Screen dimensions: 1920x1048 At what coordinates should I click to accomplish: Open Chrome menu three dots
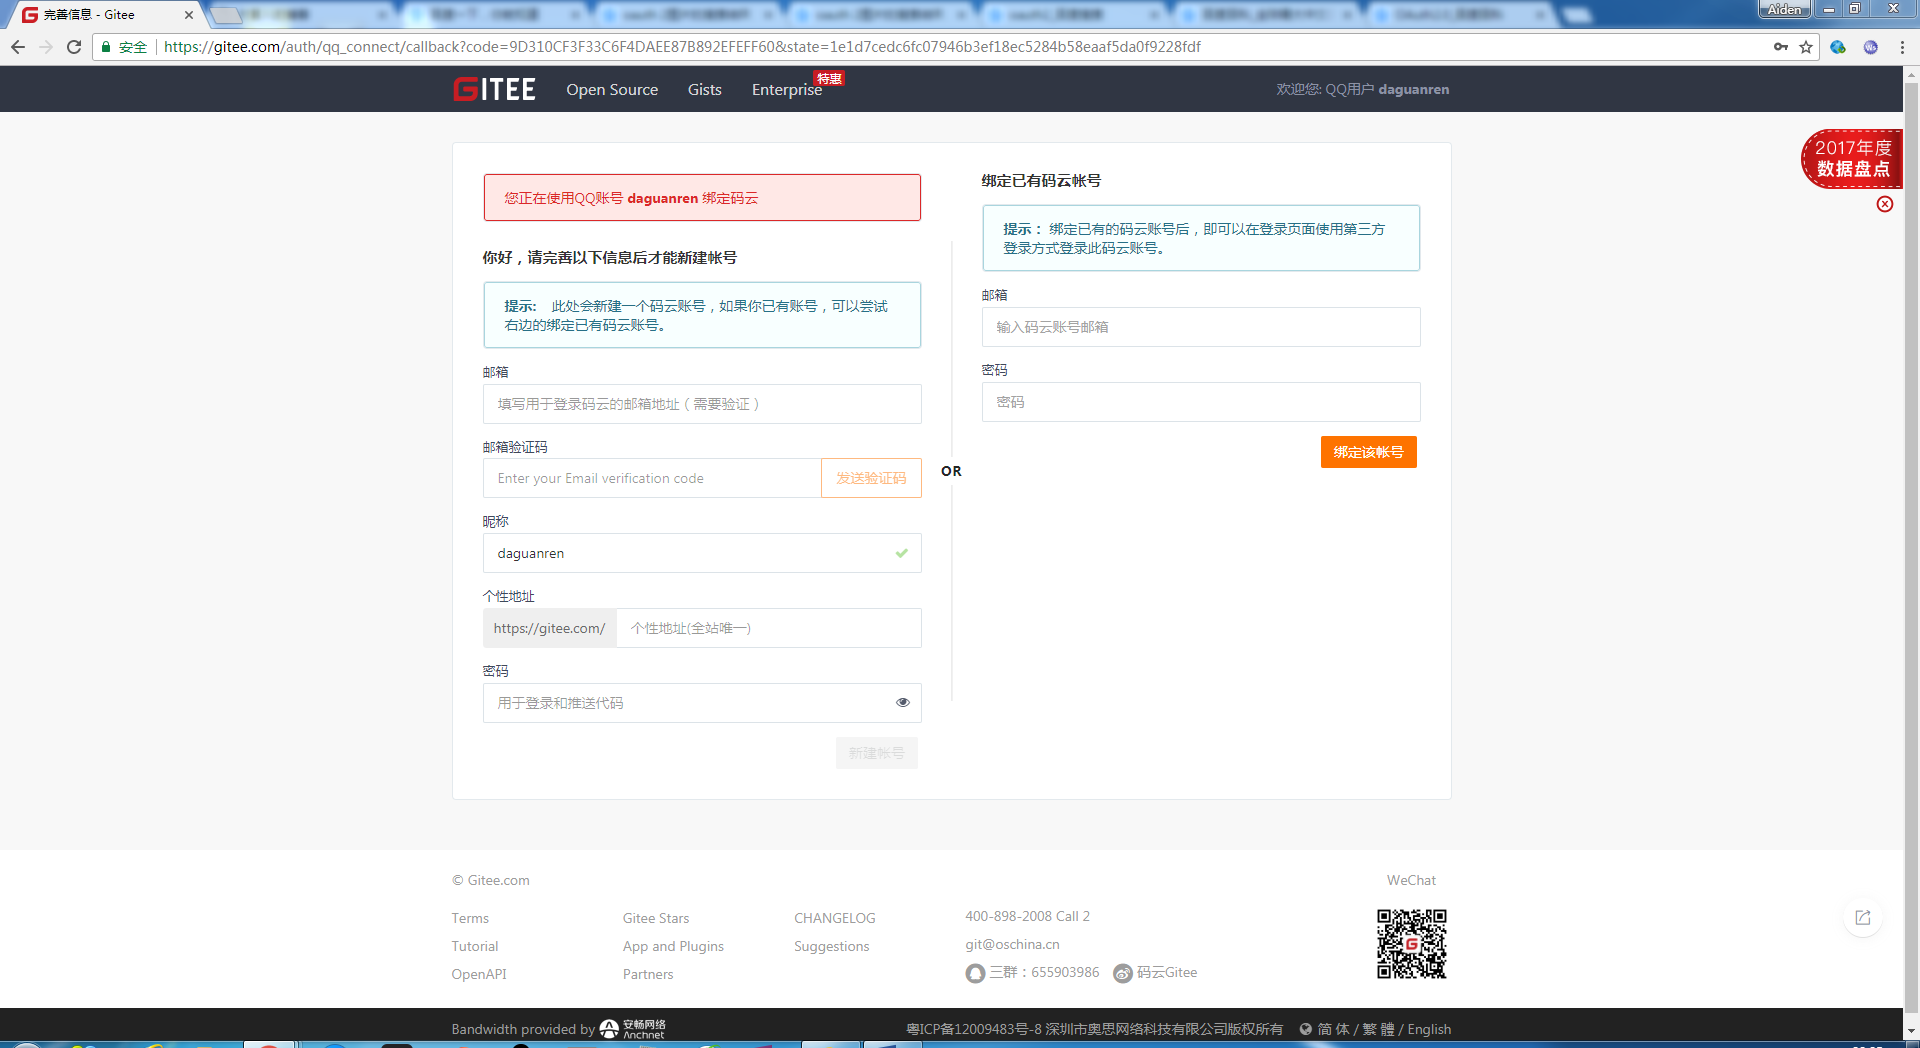(1902, 47)
